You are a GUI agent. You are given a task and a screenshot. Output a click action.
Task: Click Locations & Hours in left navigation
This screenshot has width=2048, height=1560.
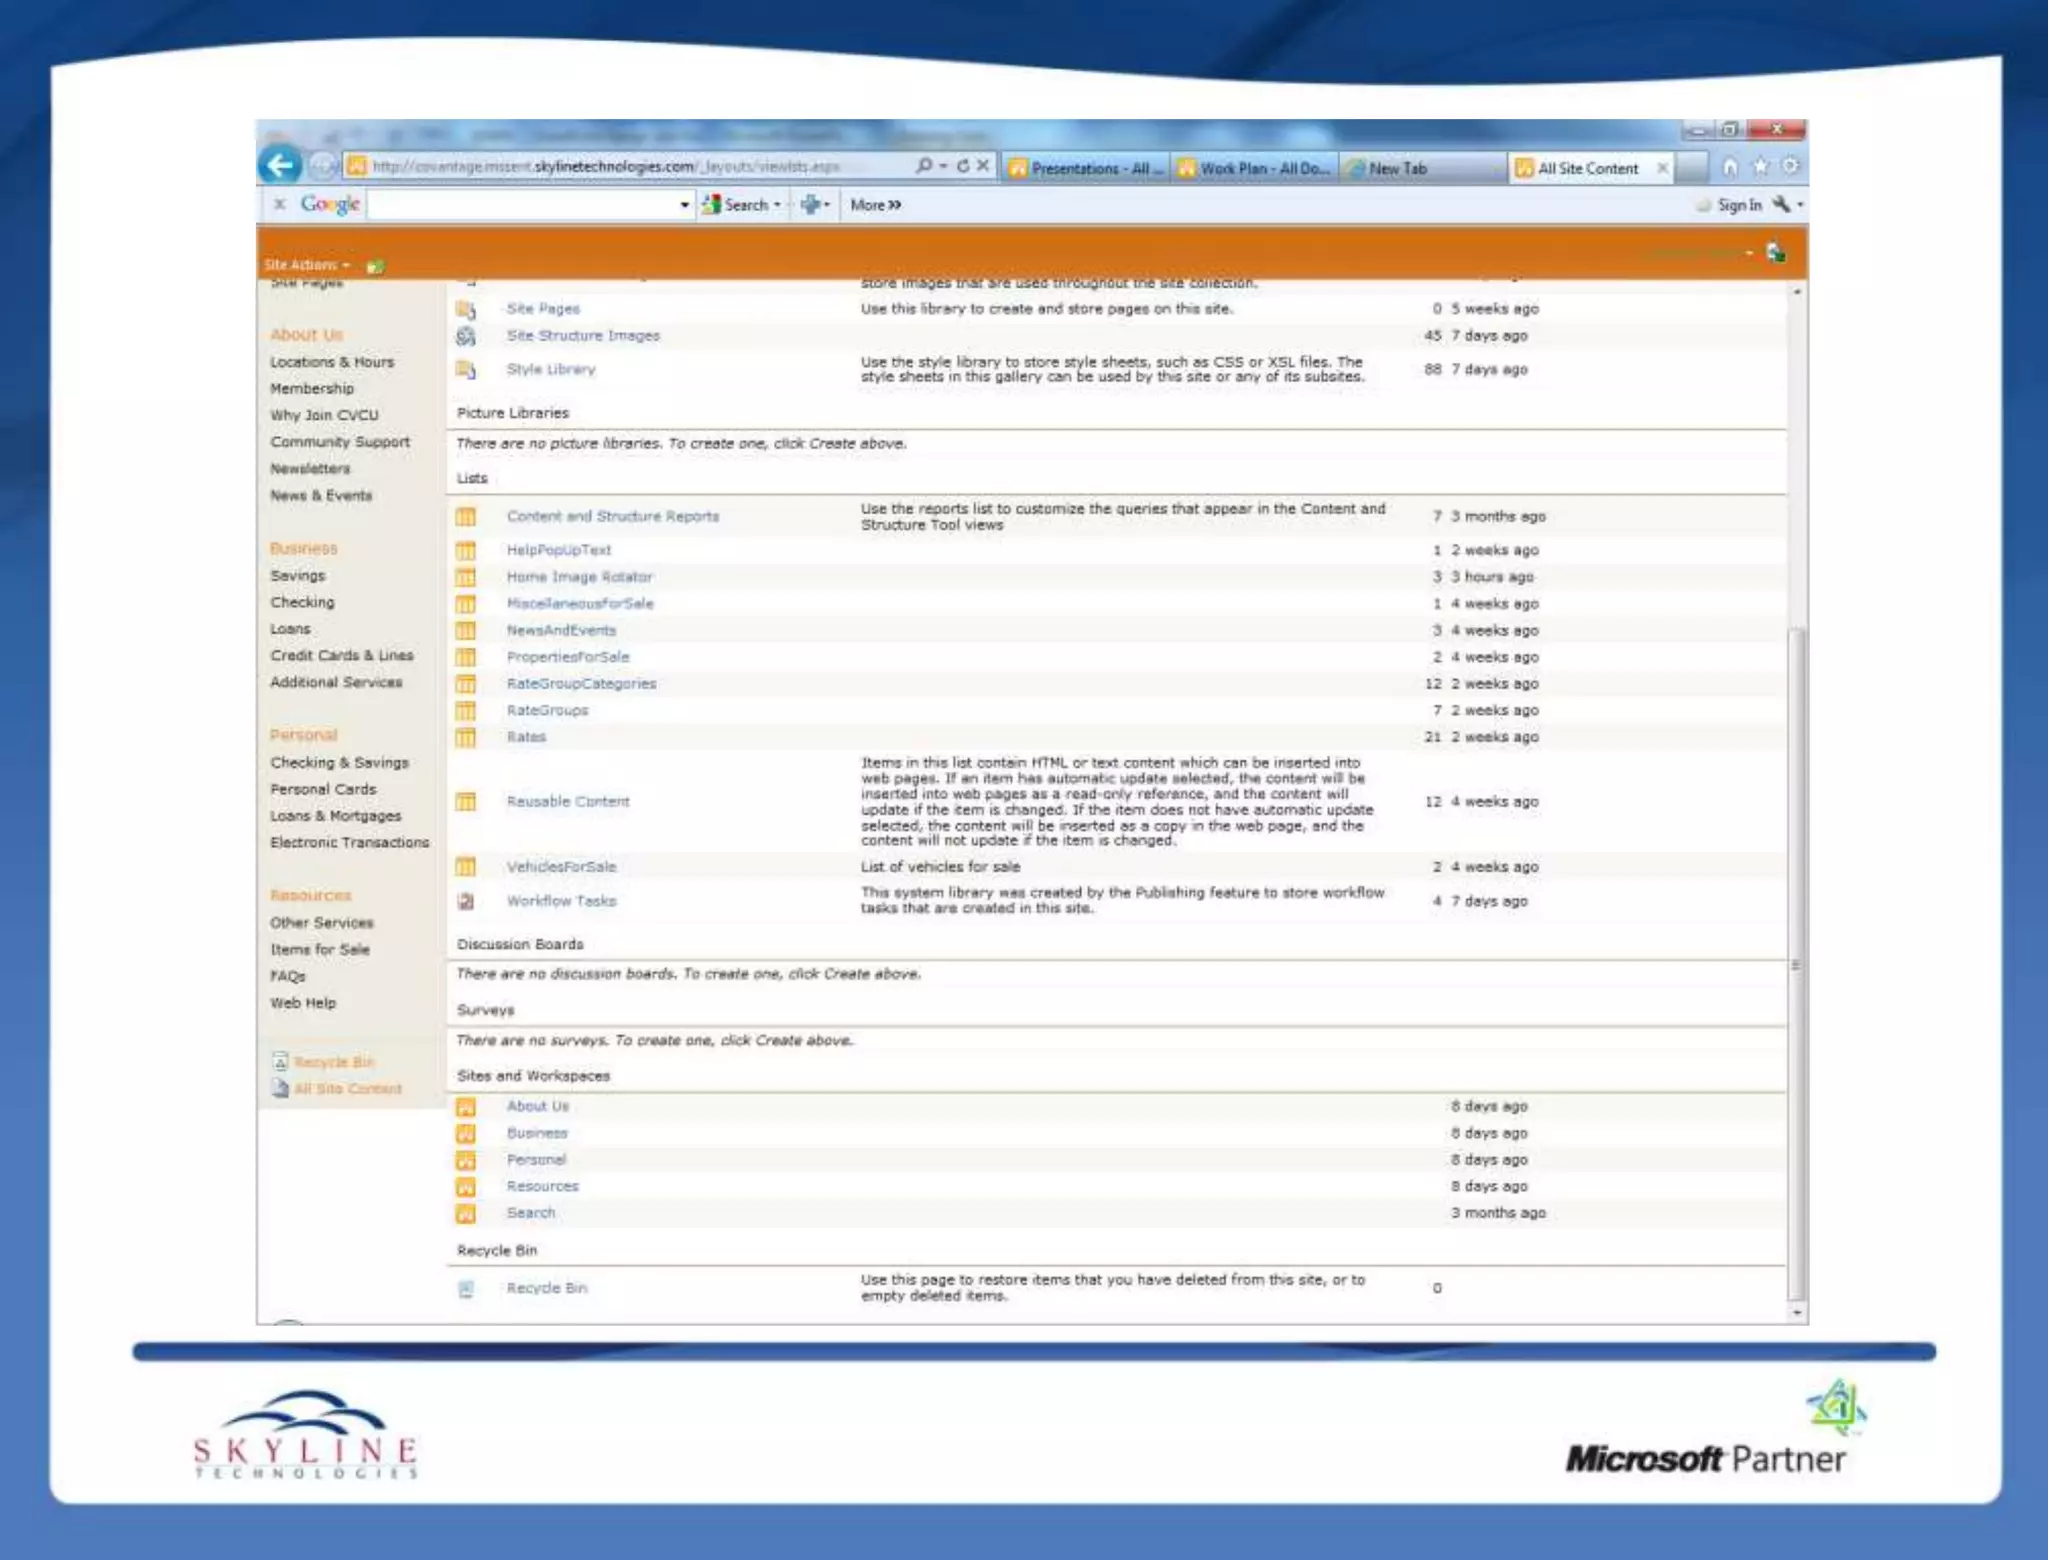click(332, 362)
